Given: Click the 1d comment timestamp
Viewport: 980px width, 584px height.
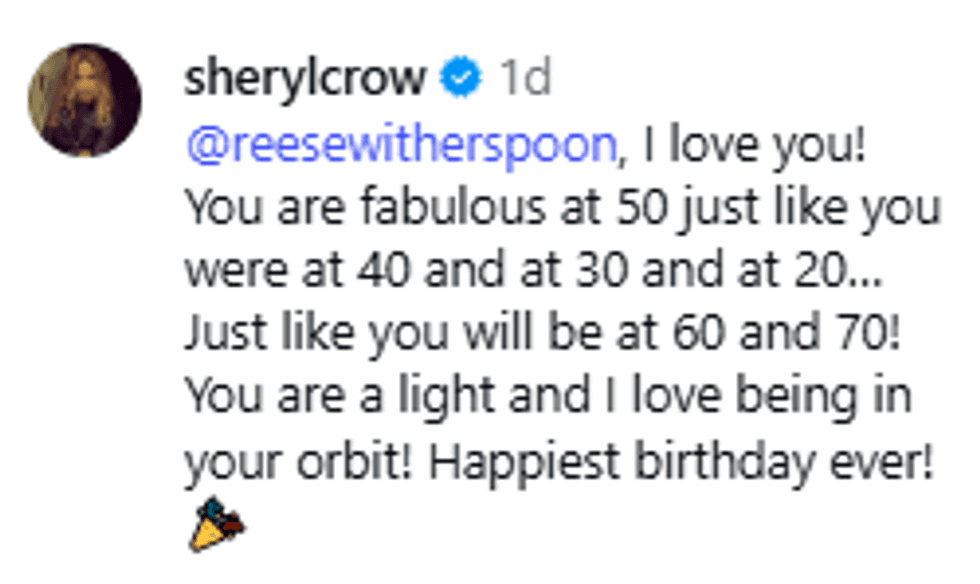Looking at the screenshot, I should click(x=524, y=78).
